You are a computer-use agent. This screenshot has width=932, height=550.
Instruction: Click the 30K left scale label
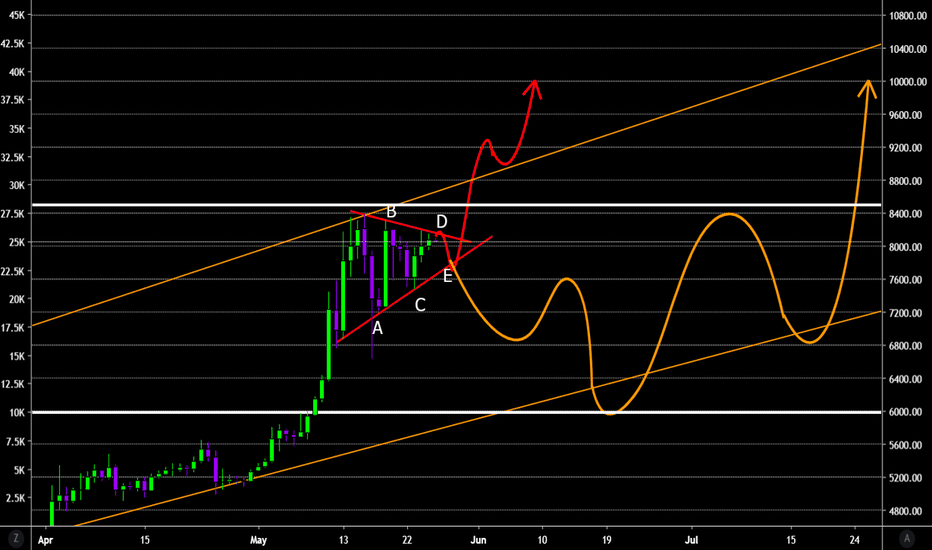click(x=17, y=186)
